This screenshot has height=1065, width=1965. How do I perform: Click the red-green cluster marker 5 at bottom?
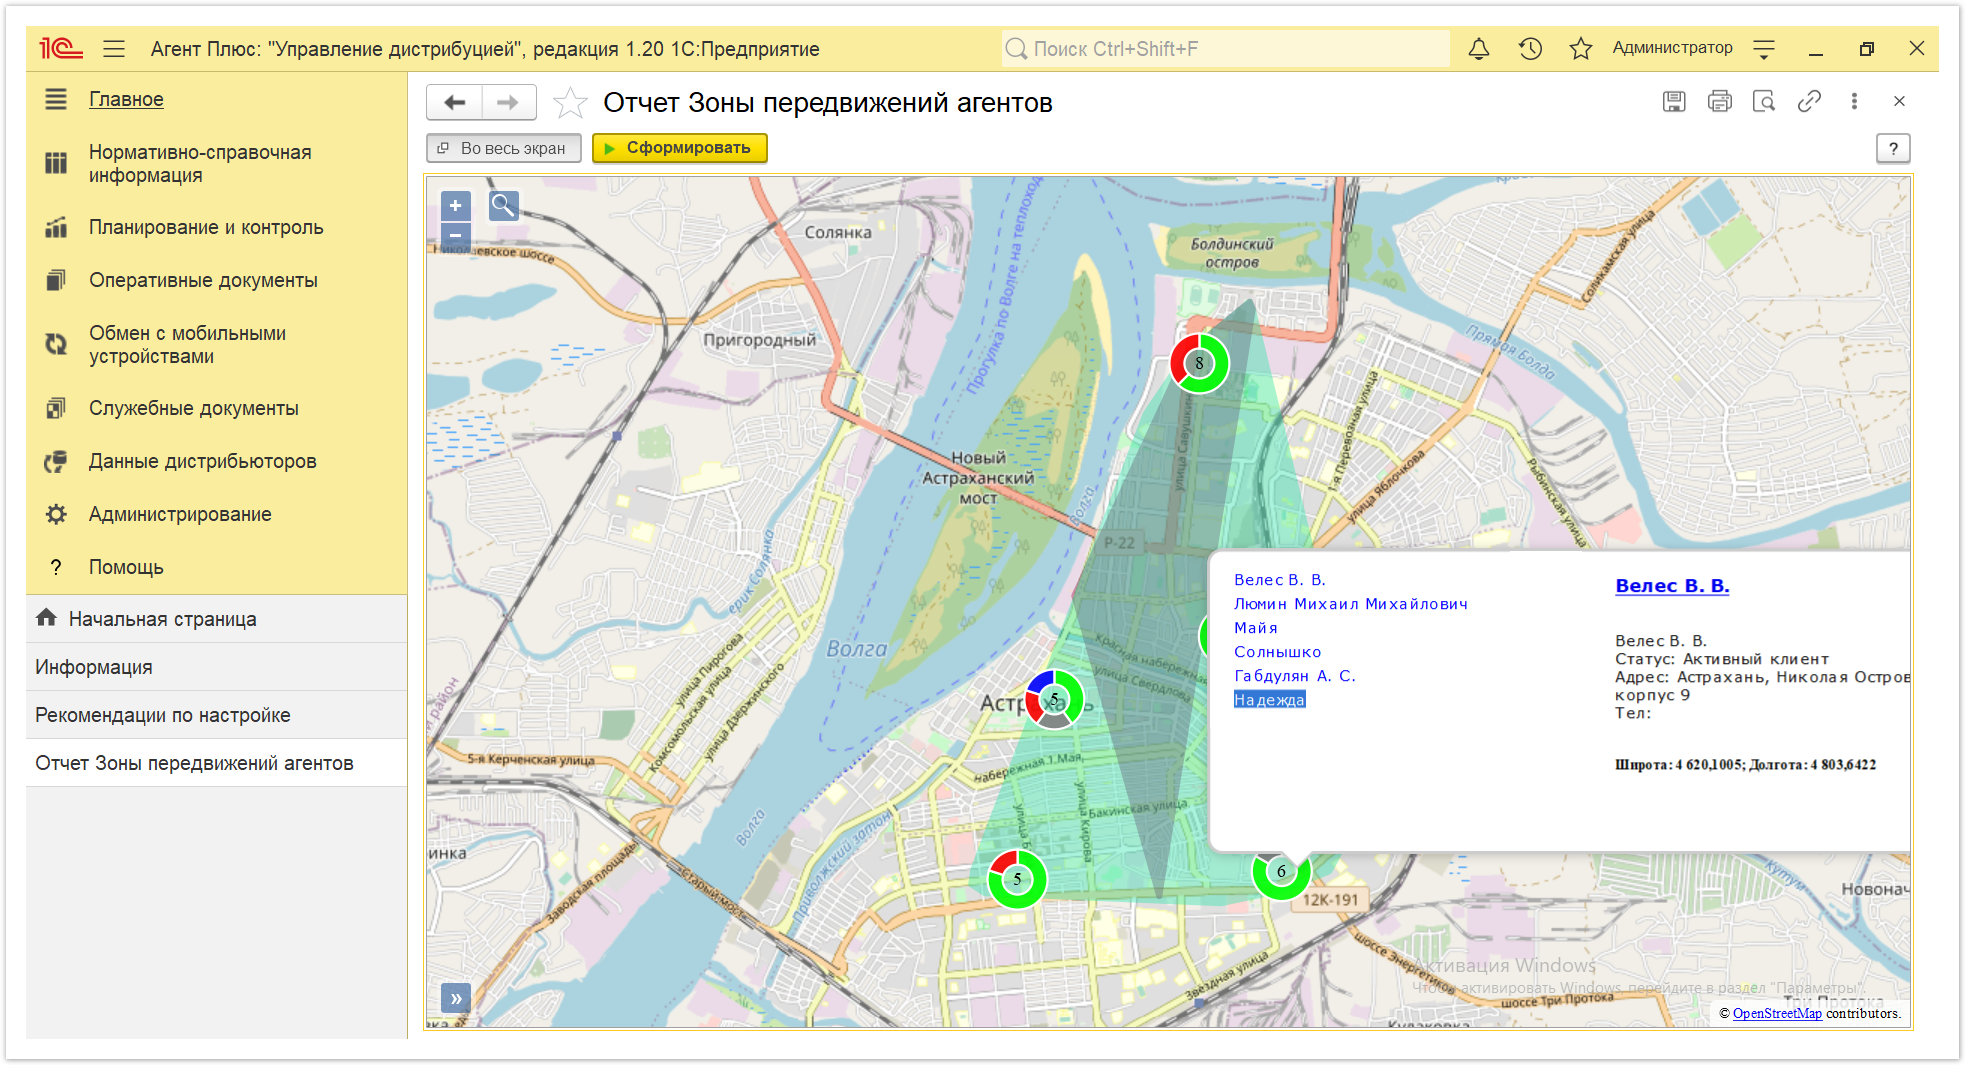pyautogui.click(x=1017, y=879)
